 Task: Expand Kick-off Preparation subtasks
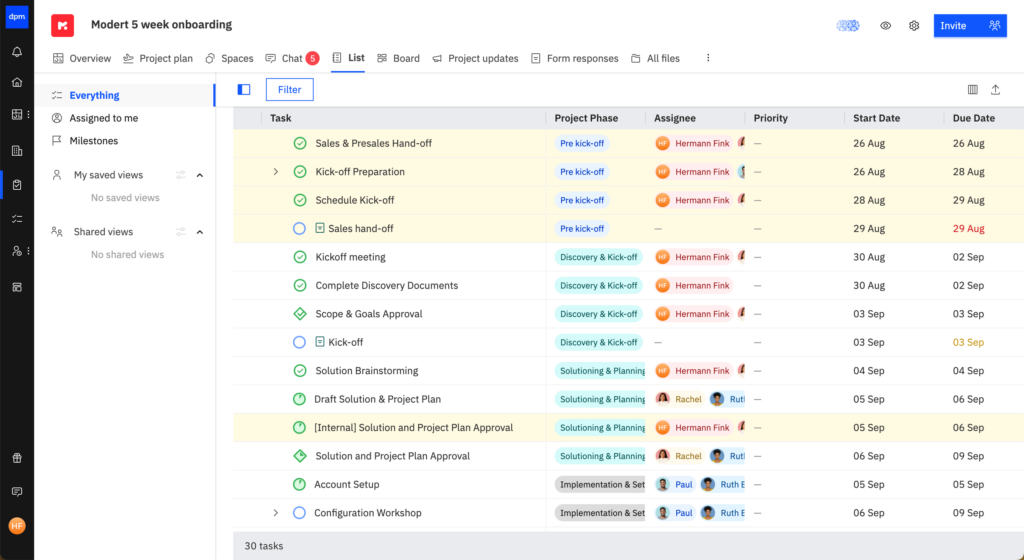tap(276, 172)
